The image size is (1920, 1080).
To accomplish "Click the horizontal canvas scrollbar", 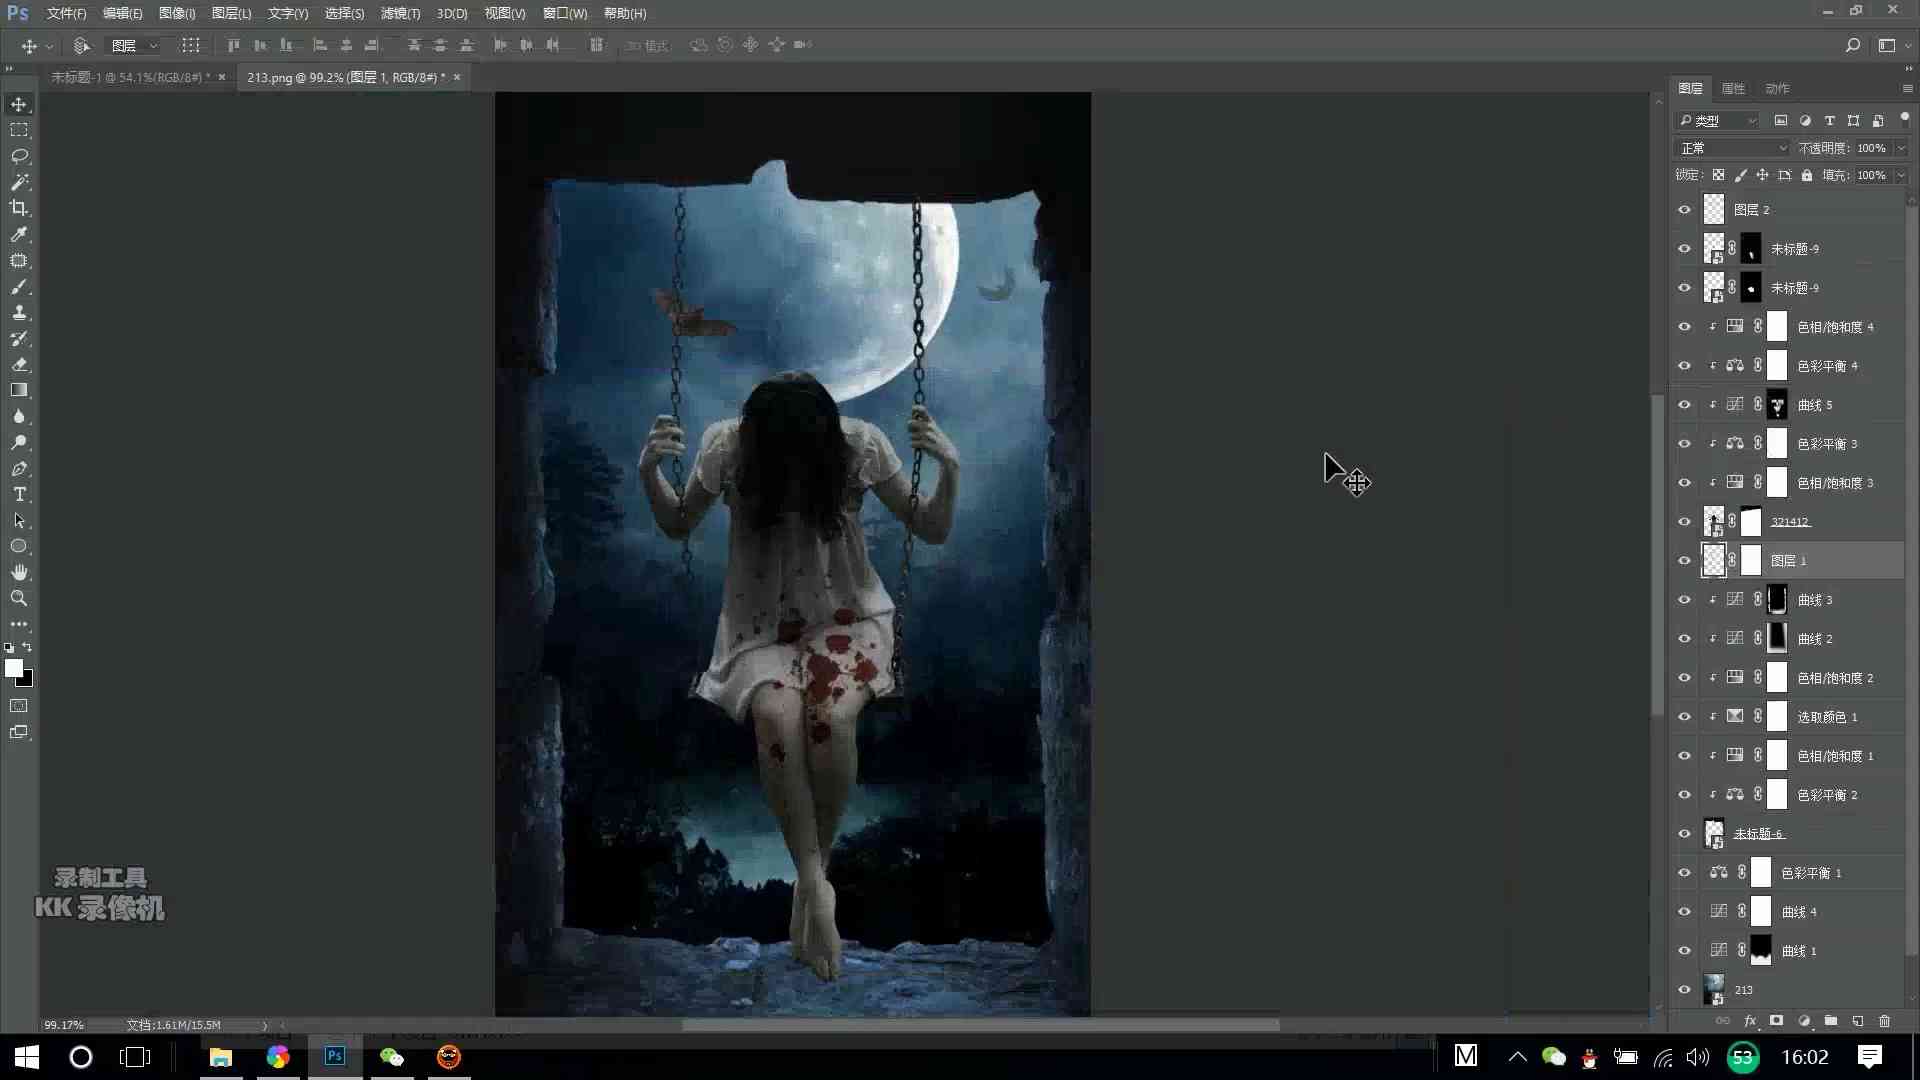I will 980,1025.
